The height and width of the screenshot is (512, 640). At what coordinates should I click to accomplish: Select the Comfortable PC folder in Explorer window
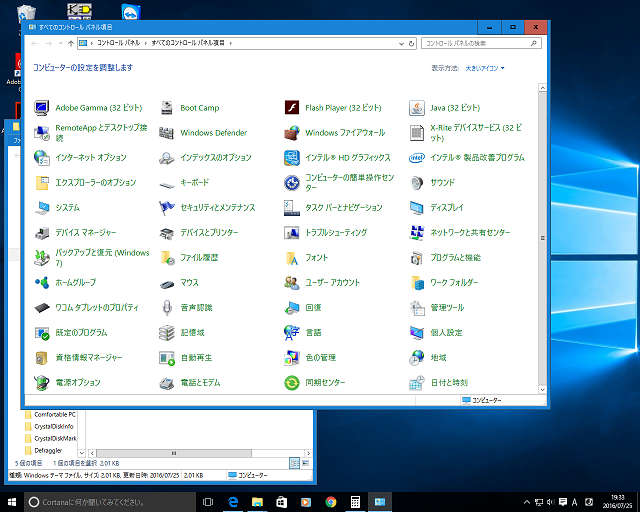[x=50, y=414]
